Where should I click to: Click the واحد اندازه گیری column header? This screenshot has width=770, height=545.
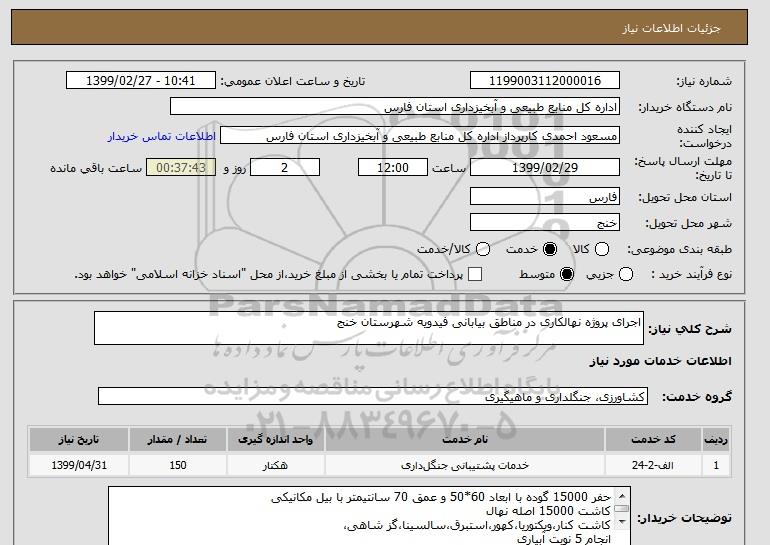click(x=275, y=440)
